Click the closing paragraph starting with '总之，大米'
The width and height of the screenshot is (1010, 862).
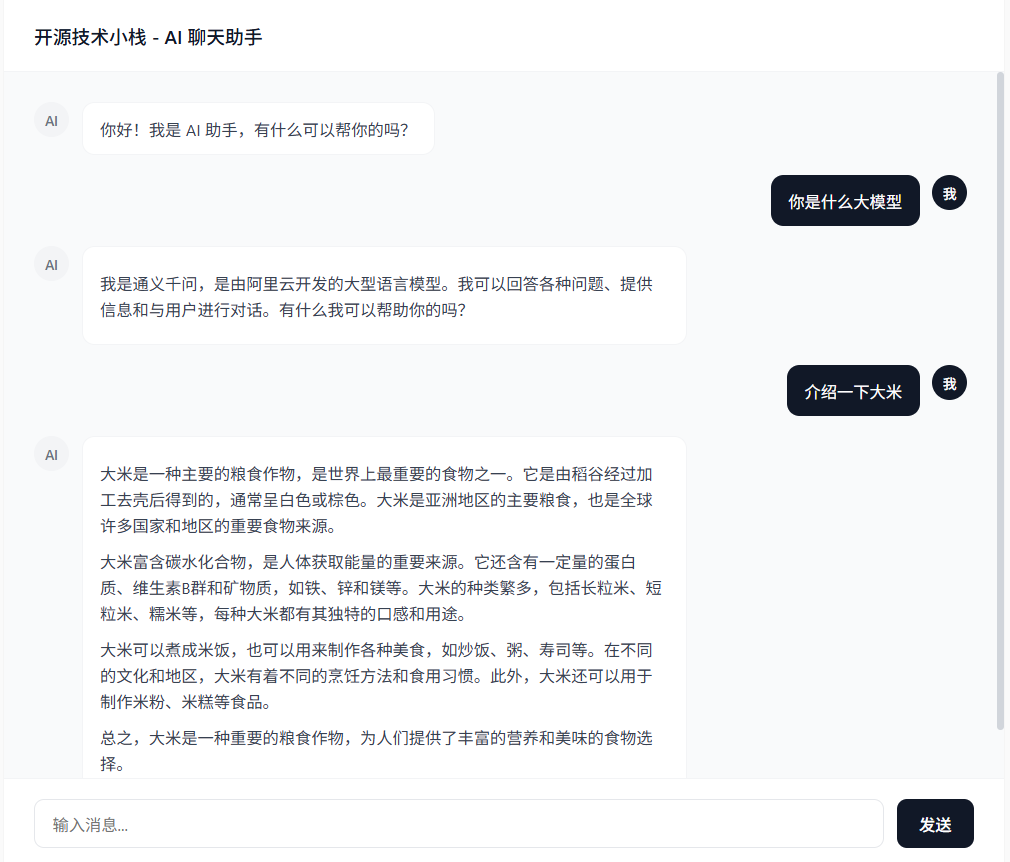pyautogui.click(x=380, y=750)
